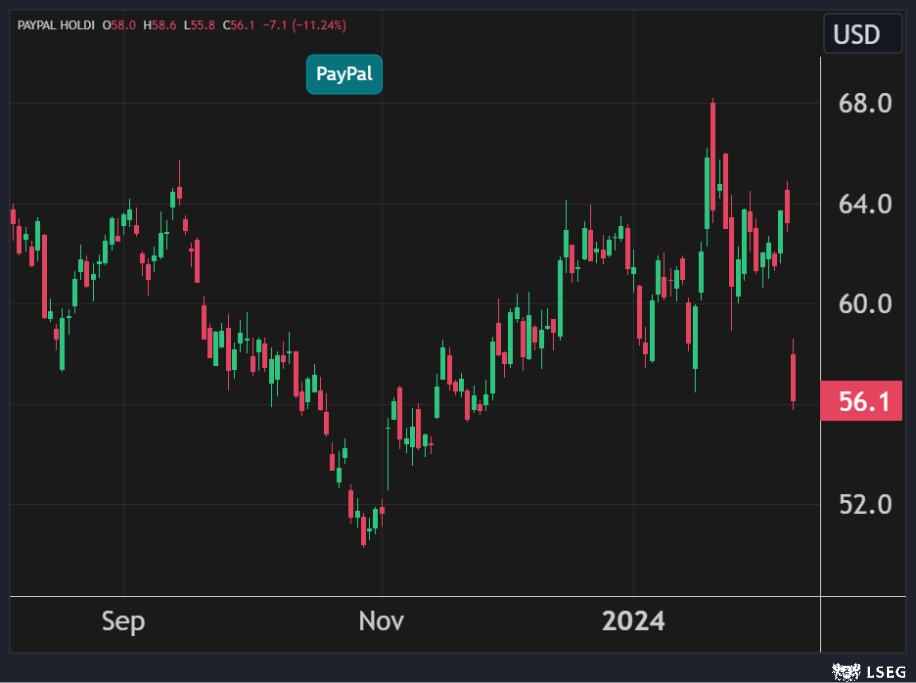Click the 52.0 price axis label
Viewport: 916px width, 683px height.
pos(864,504)
